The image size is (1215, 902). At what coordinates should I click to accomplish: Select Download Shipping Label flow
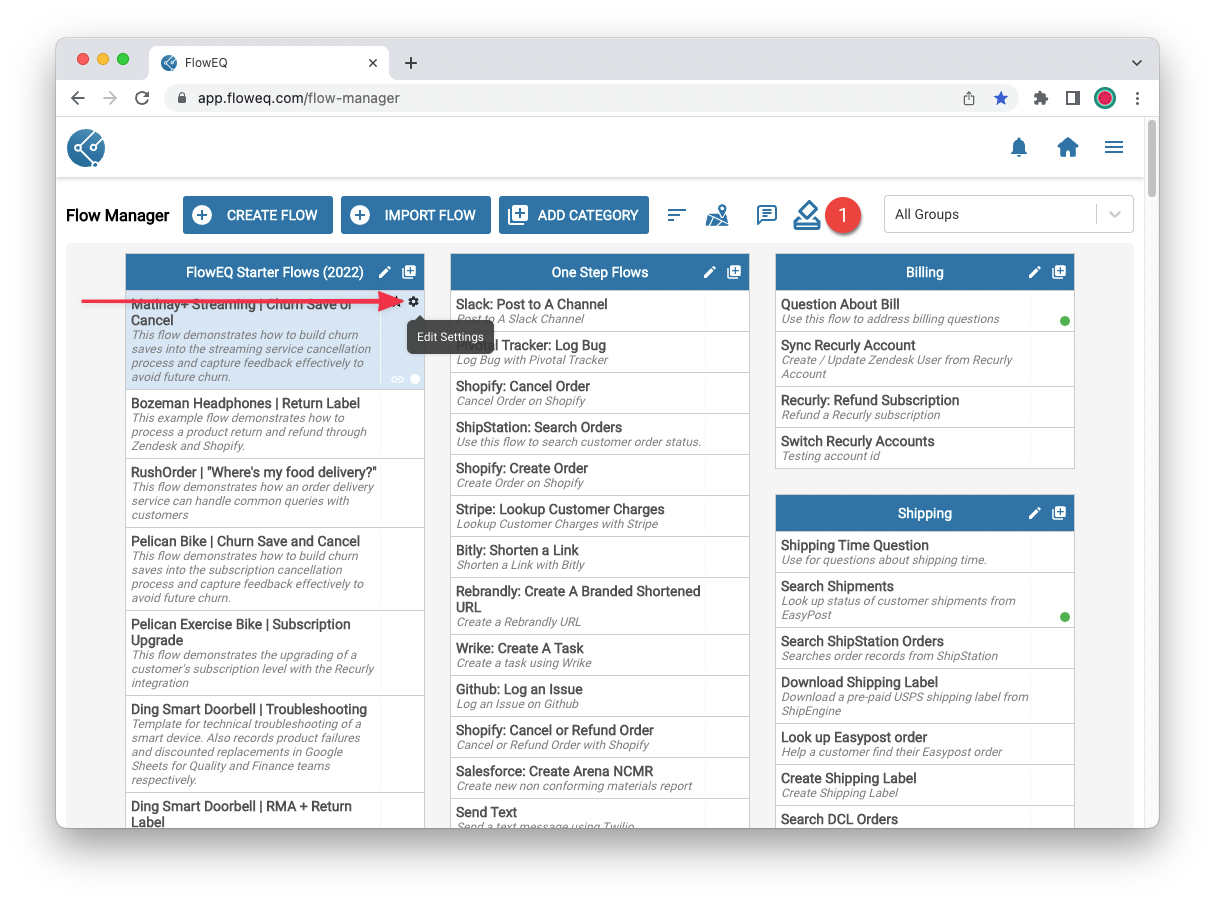[925, 696]
